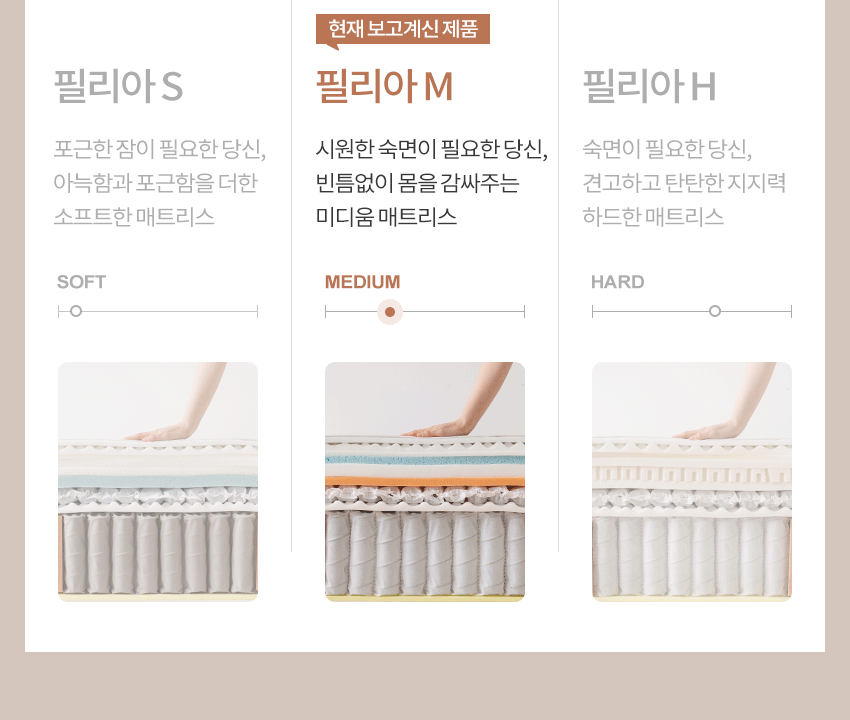850x720 pixels.
Task: Click the HARD label
Action: [617, 282]
